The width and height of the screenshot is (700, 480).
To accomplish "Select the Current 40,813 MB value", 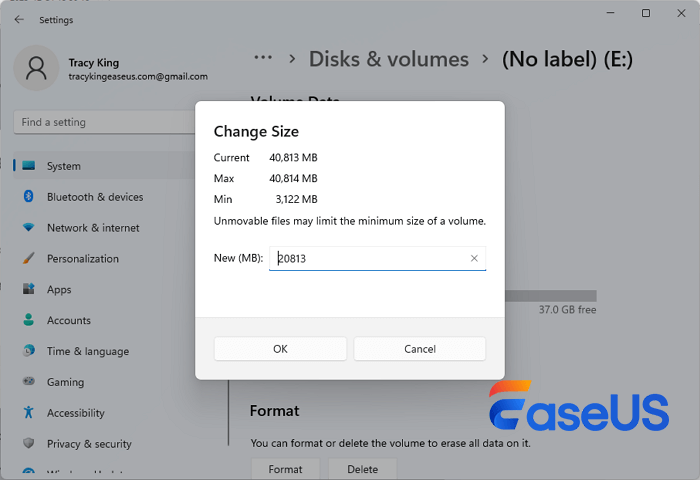I will [x=293, y=158].
